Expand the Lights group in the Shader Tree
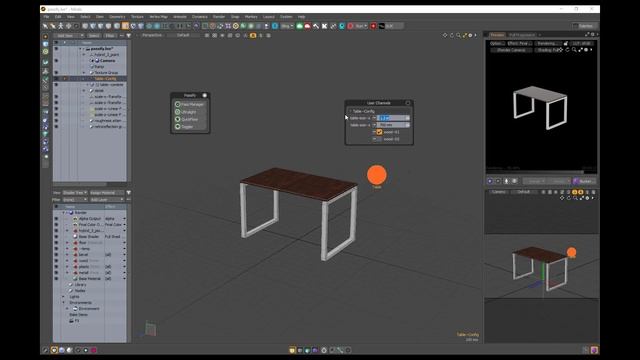Image resolution: width=640 pixels, height=360 pixels. (64, 297)
